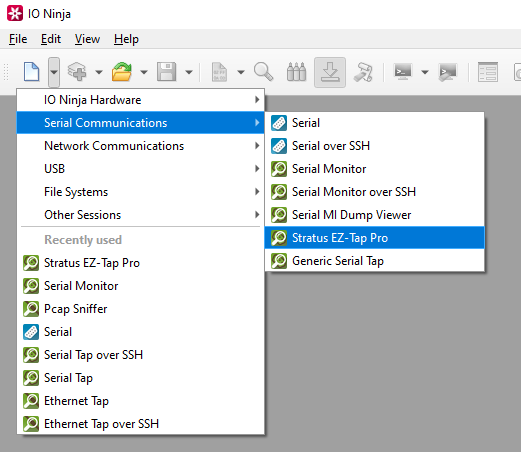Click the binoculars-style bottles toolbar icon
The height and width of the screenshot is (452, 521).
[296, 72]
